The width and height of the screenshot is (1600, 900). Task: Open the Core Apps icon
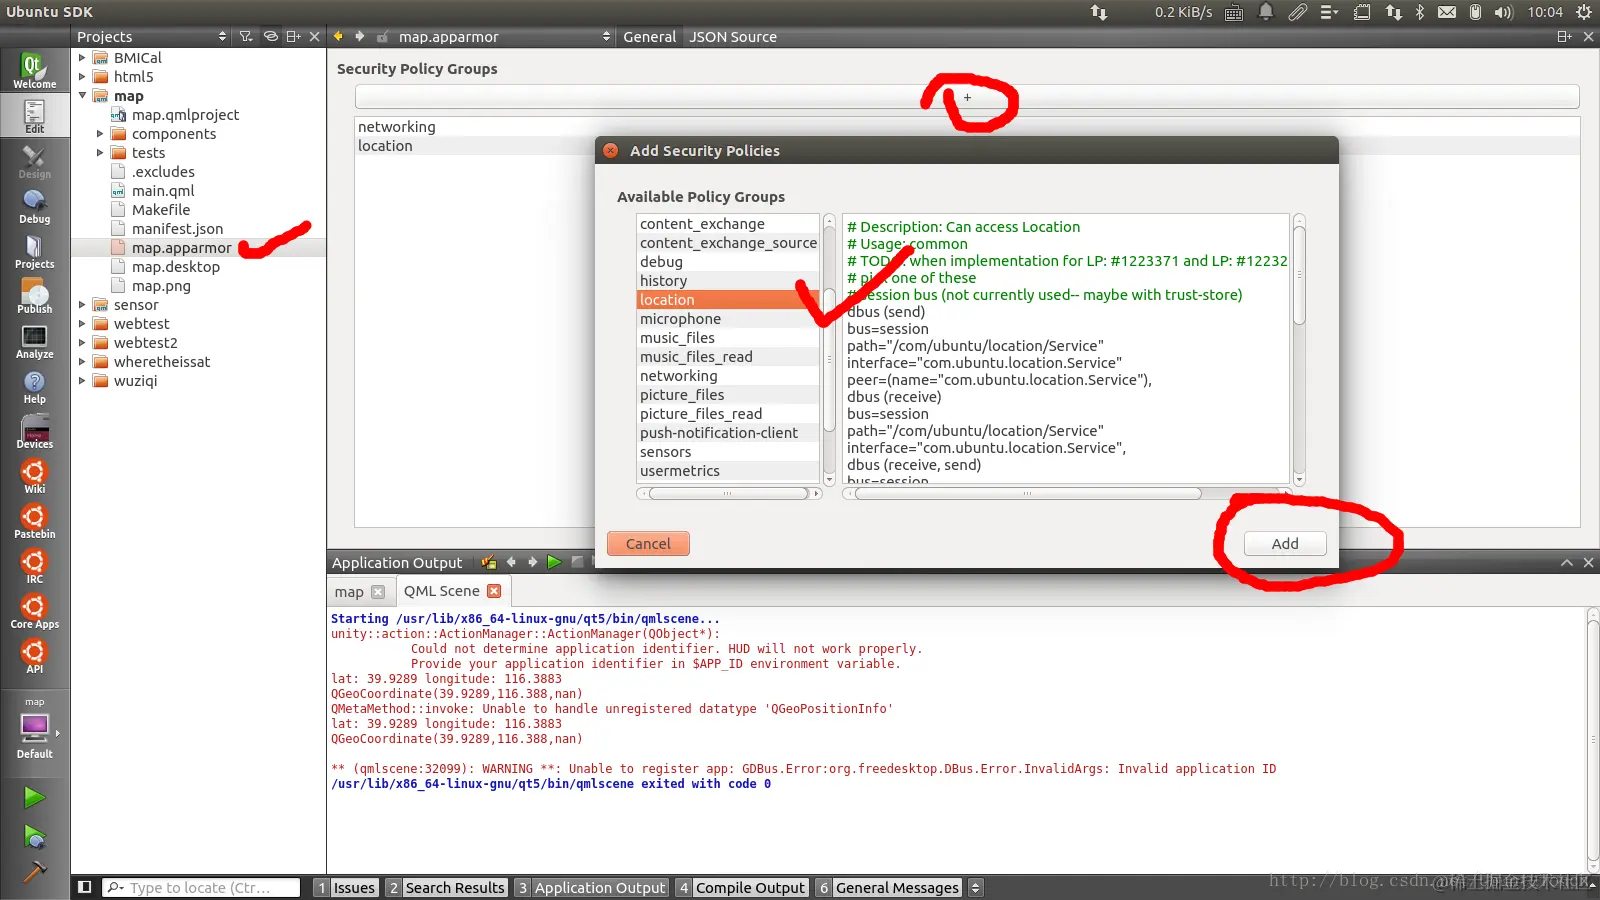click(34, 612)
